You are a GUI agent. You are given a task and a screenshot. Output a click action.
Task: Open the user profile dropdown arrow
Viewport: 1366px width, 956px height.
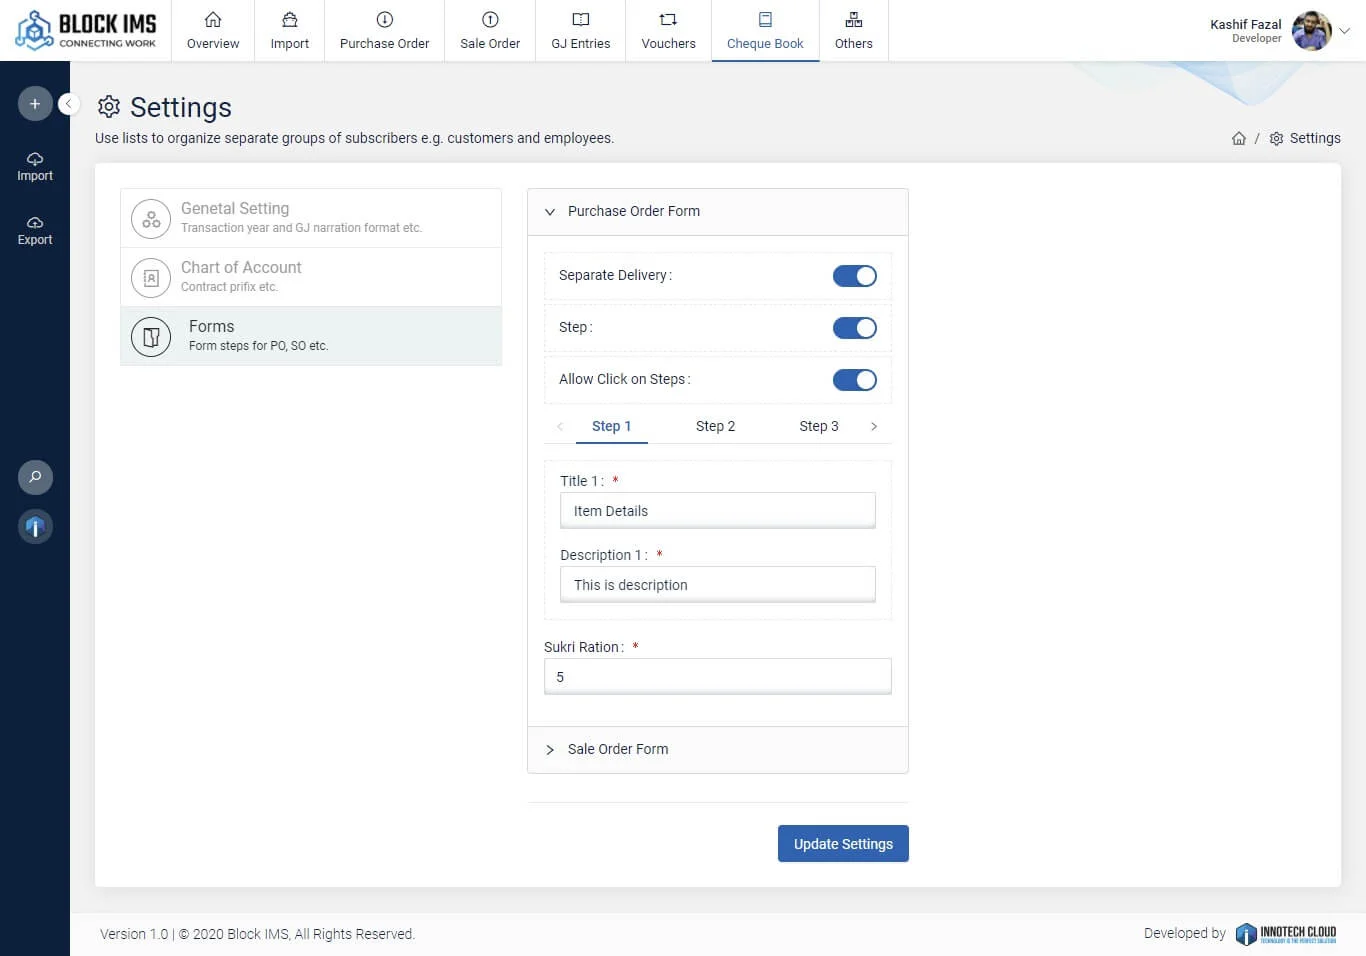coord(1345,31)
